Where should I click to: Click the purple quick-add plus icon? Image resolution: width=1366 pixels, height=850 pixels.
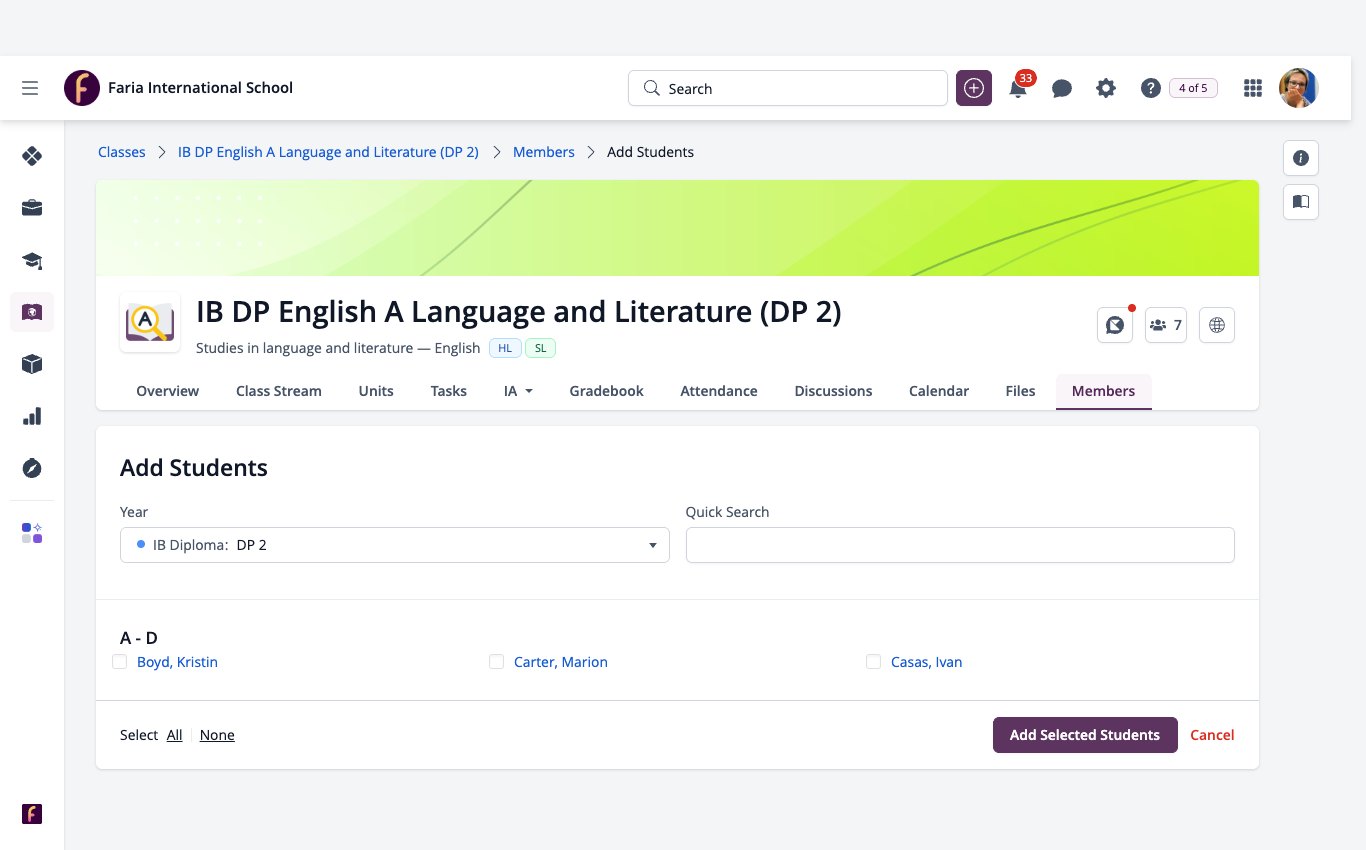(x=974, y=88)
